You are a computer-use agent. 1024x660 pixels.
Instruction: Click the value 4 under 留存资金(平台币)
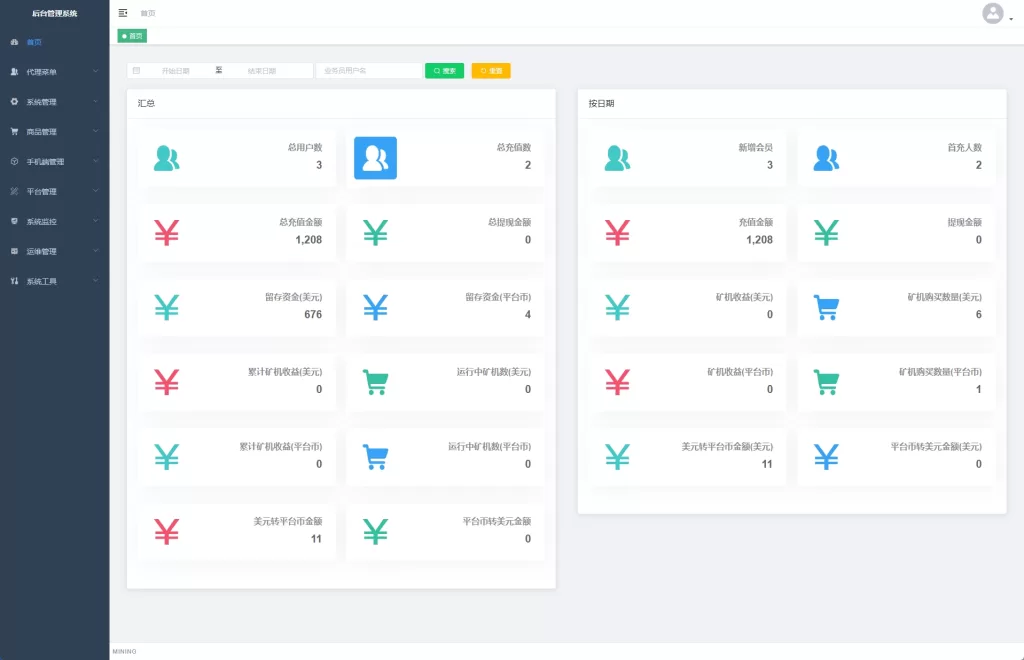click(528, 315)
